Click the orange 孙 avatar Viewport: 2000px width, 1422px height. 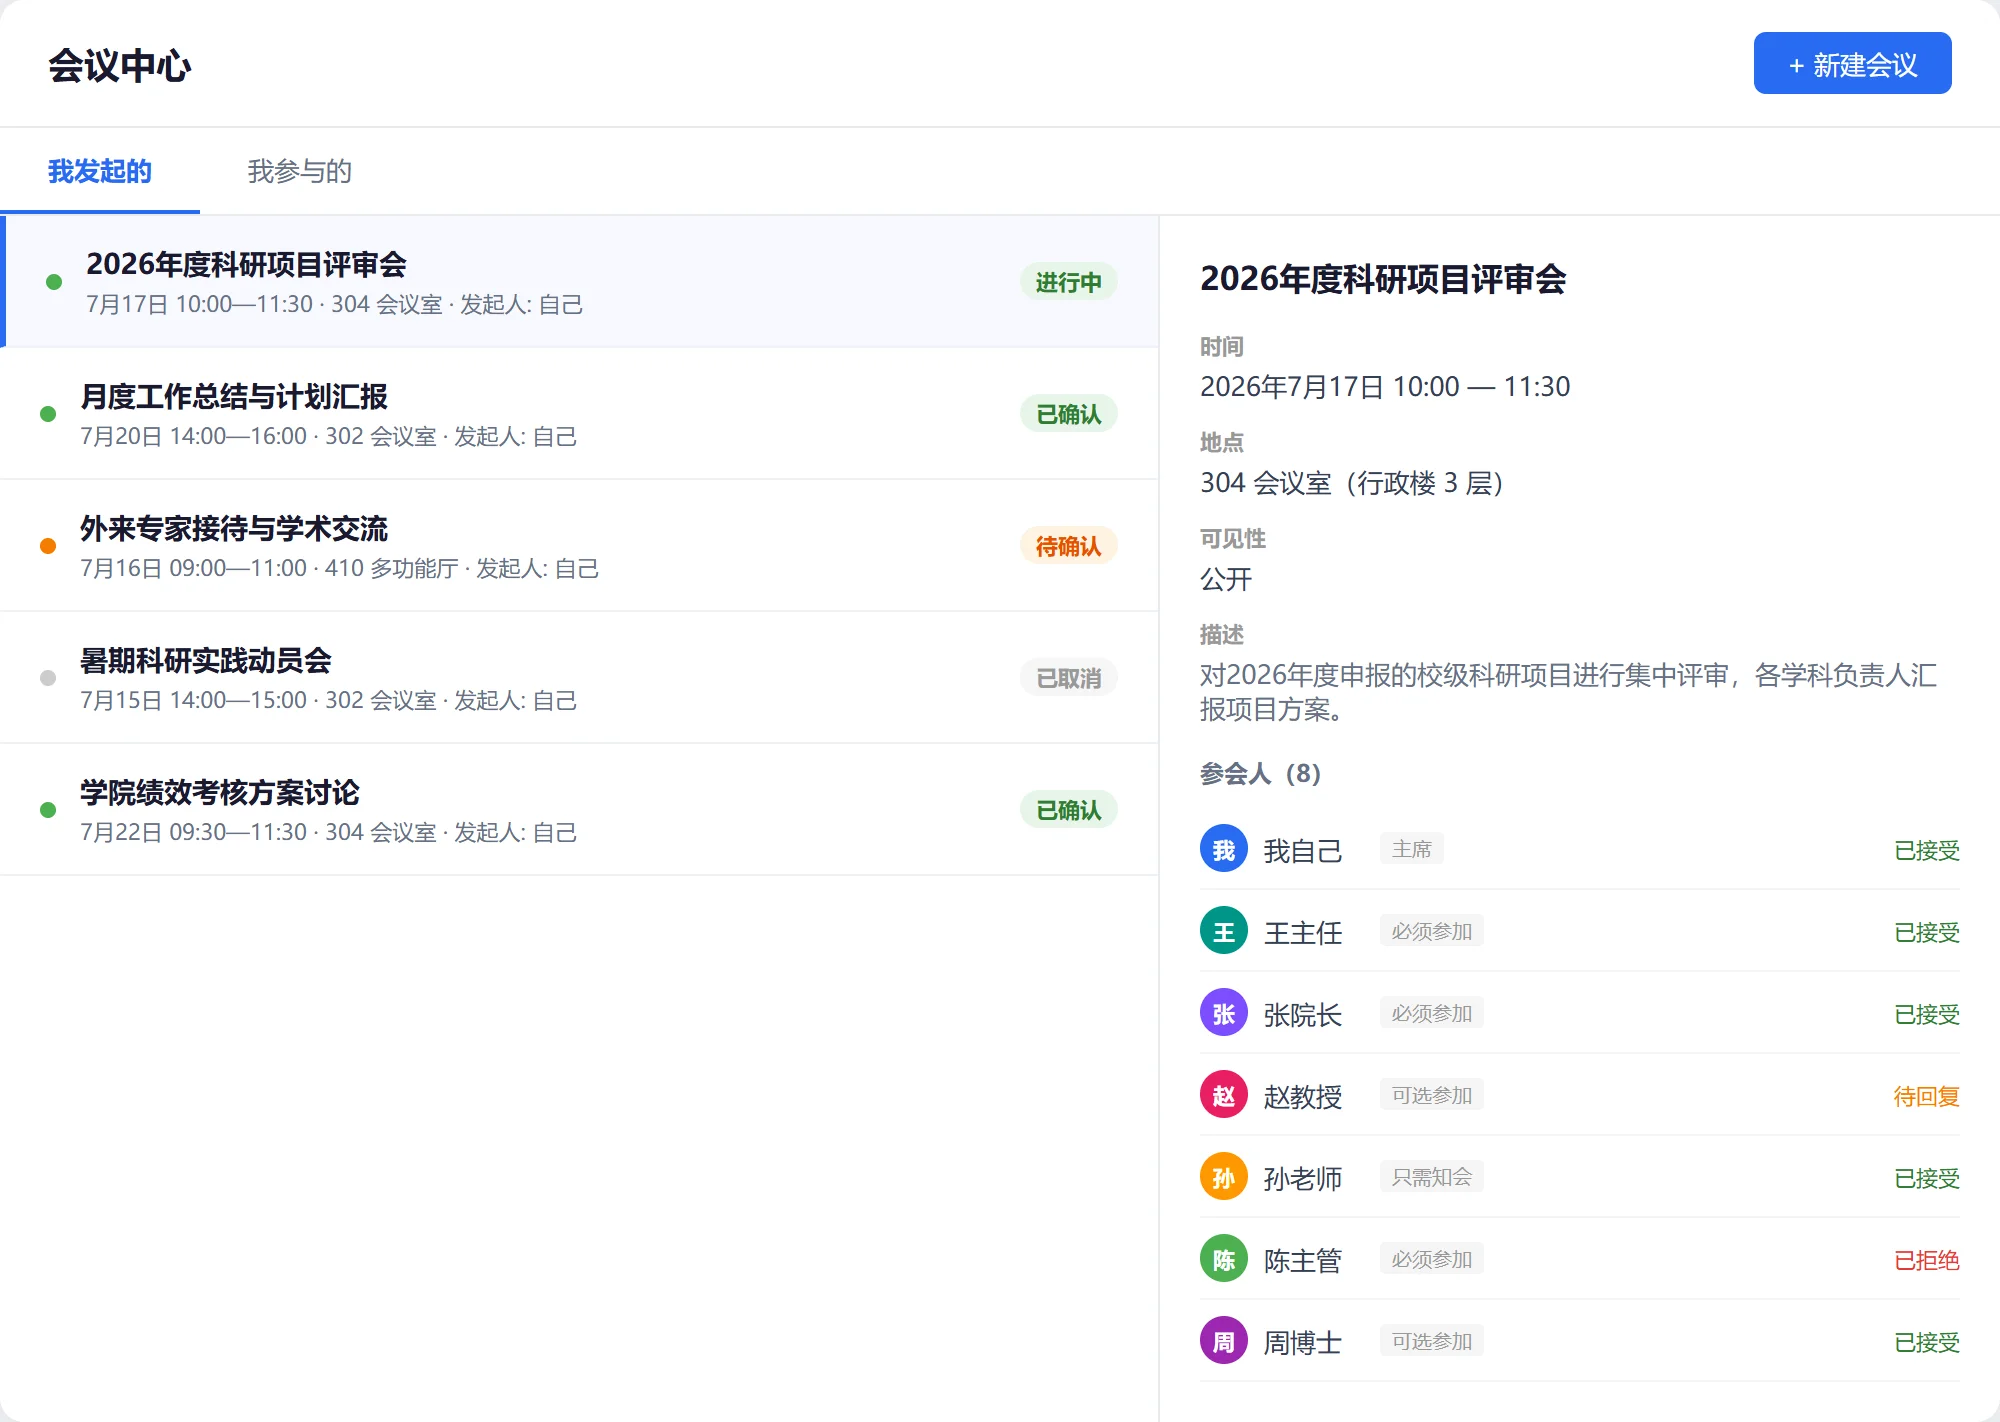[x=1224, y=1177]
